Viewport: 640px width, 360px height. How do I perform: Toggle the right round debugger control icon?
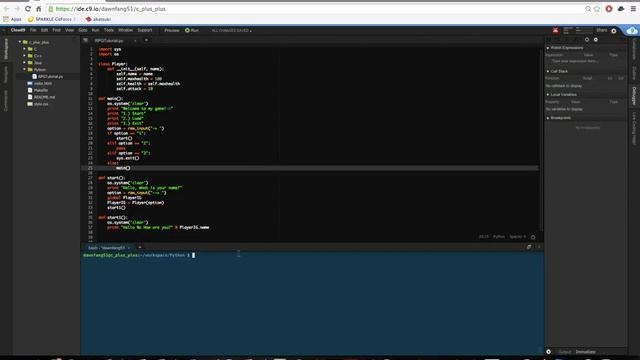596,40
